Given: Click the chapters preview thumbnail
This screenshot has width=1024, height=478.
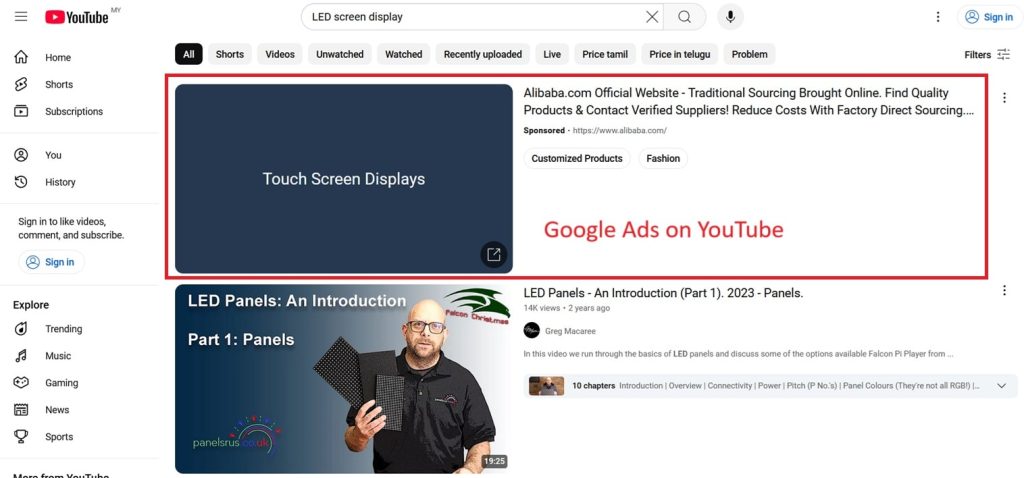Looking at the screenshot, I should (547, 386).
